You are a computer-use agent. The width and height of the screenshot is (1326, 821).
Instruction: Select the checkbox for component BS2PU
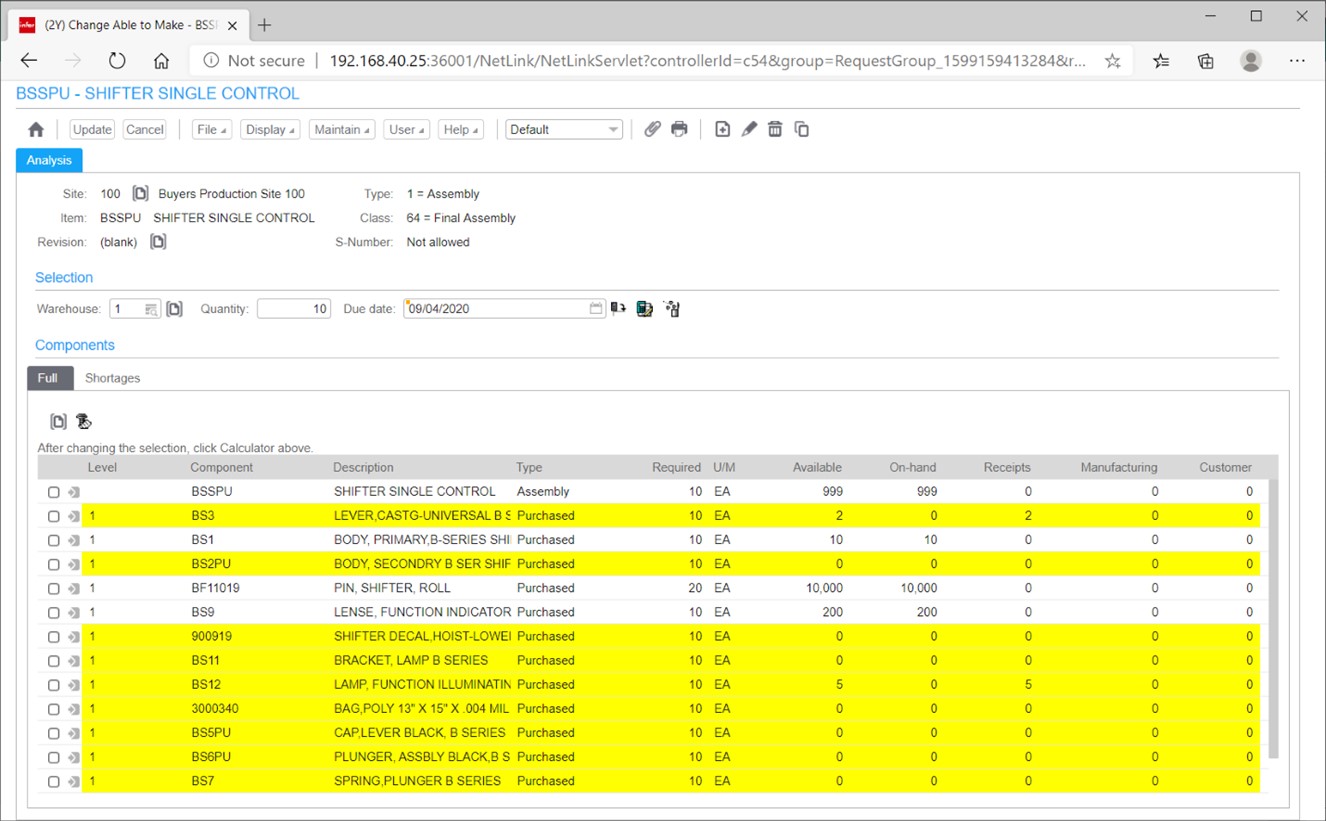[54, 564]
